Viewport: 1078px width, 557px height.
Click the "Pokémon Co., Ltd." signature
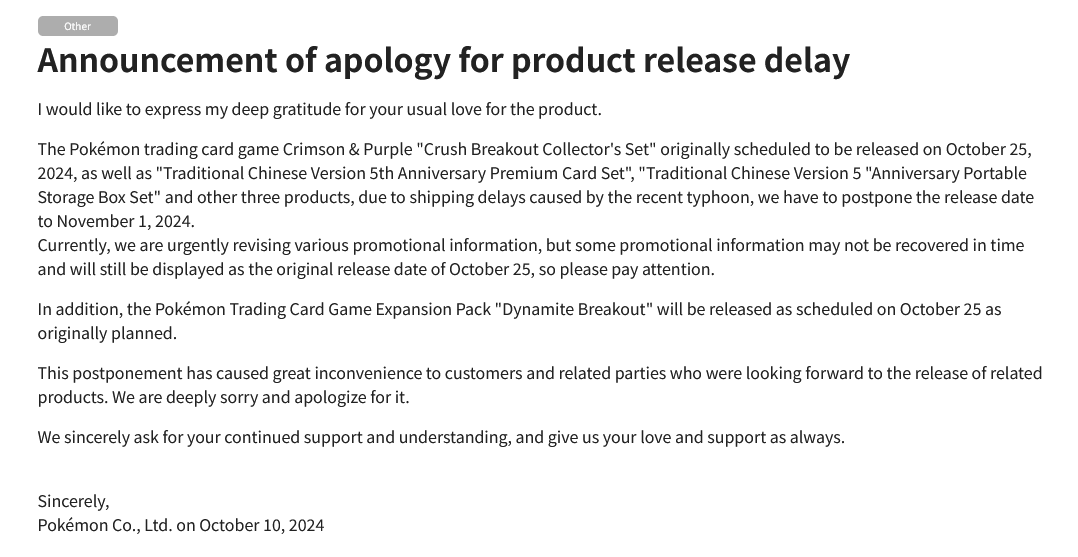(105, 525)
